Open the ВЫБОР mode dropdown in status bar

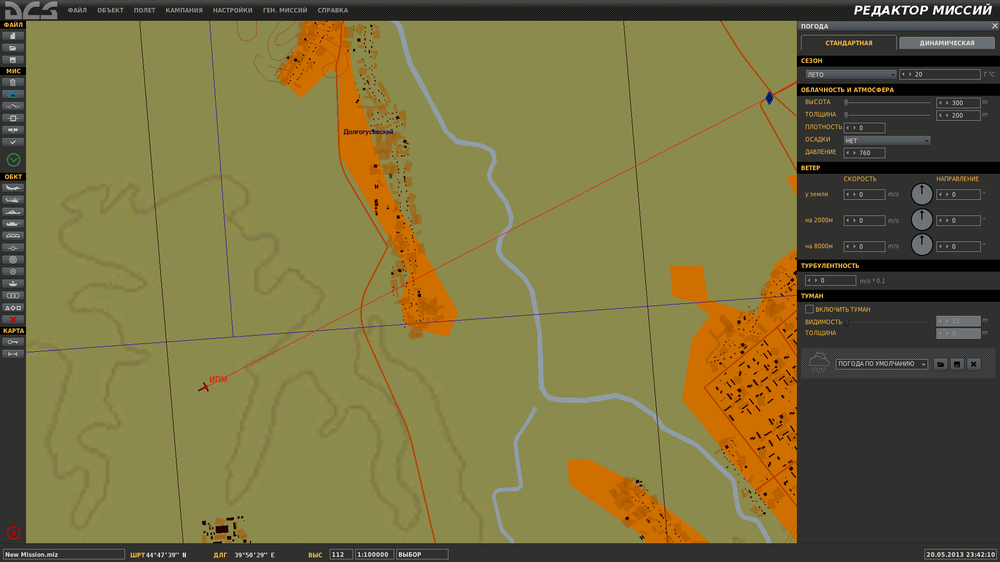(422, 555)
